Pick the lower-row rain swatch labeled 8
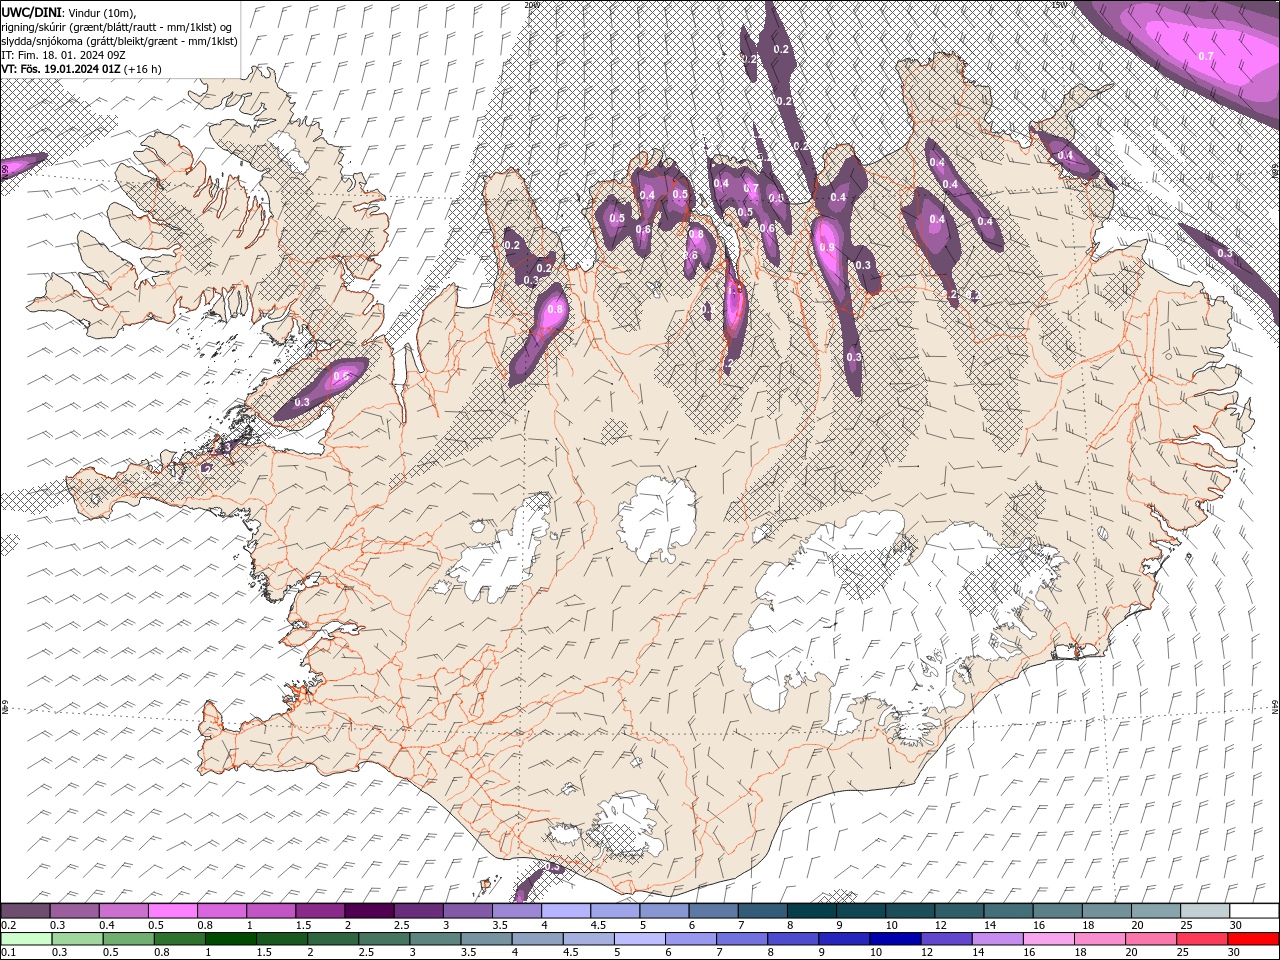 click(x=793, y=939)
